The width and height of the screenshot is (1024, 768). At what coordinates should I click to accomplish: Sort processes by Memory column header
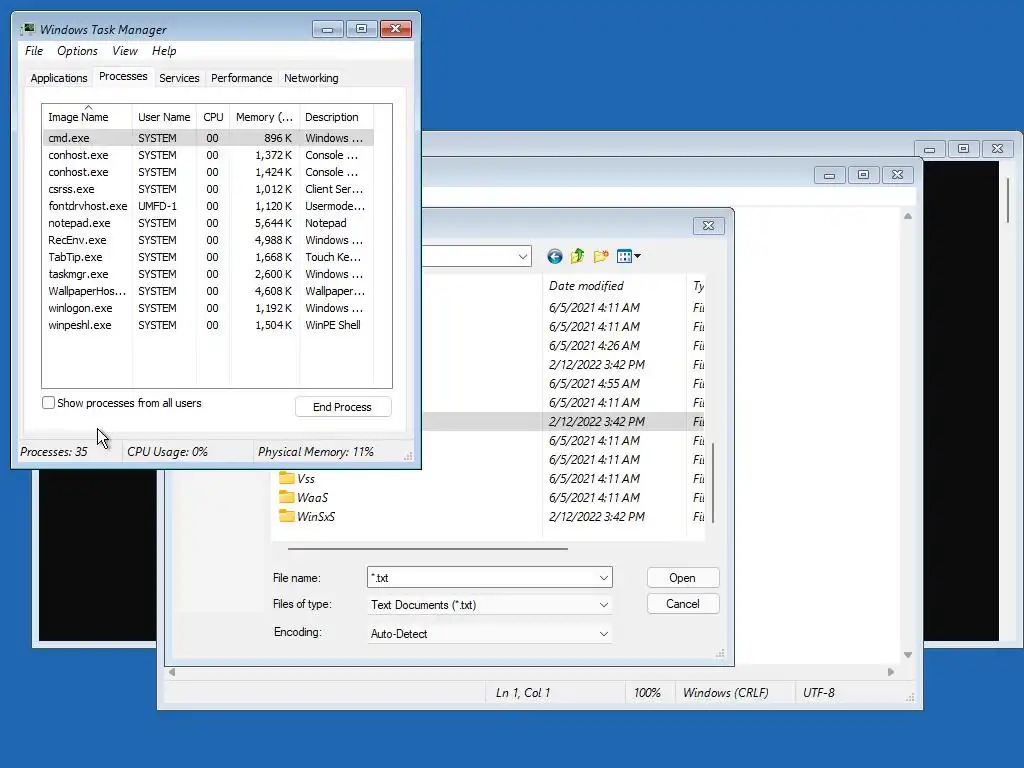(x=264, y=117)
